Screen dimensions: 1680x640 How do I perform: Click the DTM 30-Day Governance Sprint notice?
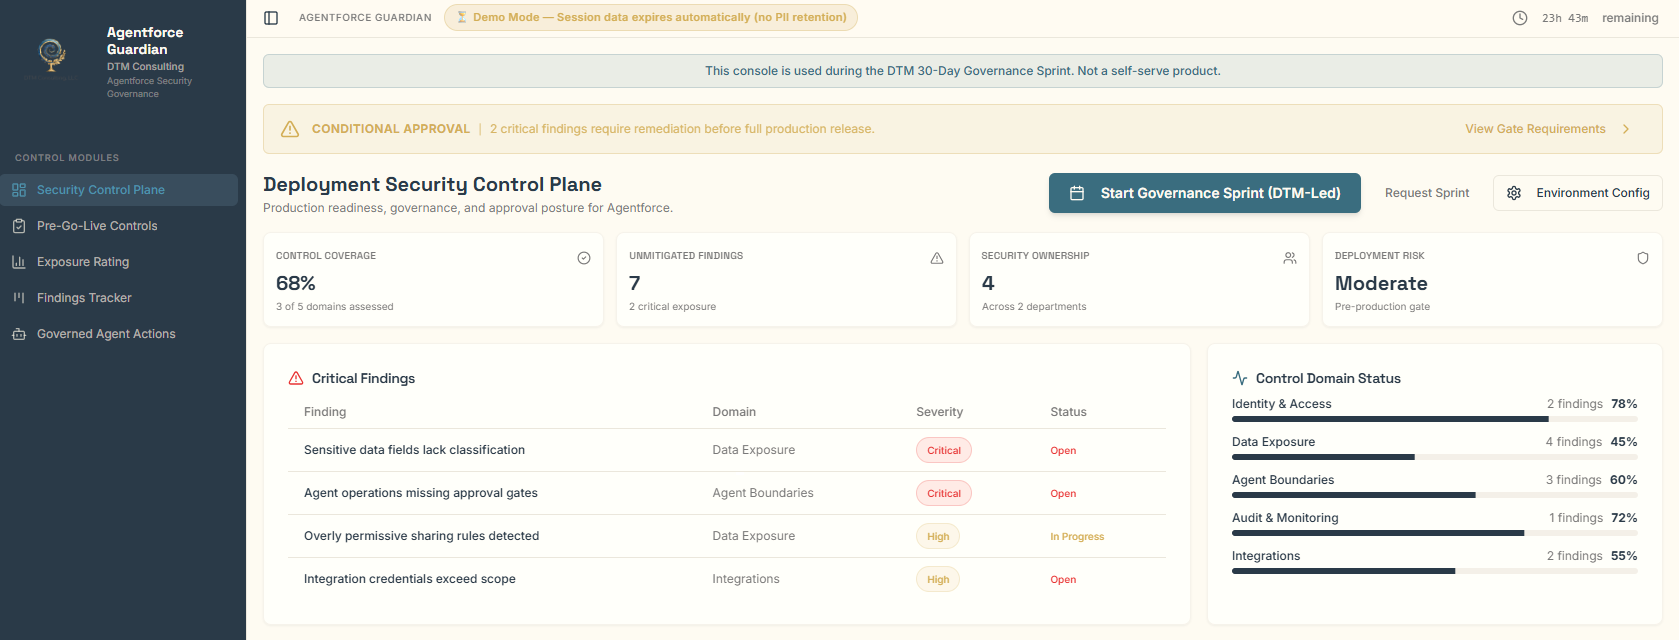point(963,71)
